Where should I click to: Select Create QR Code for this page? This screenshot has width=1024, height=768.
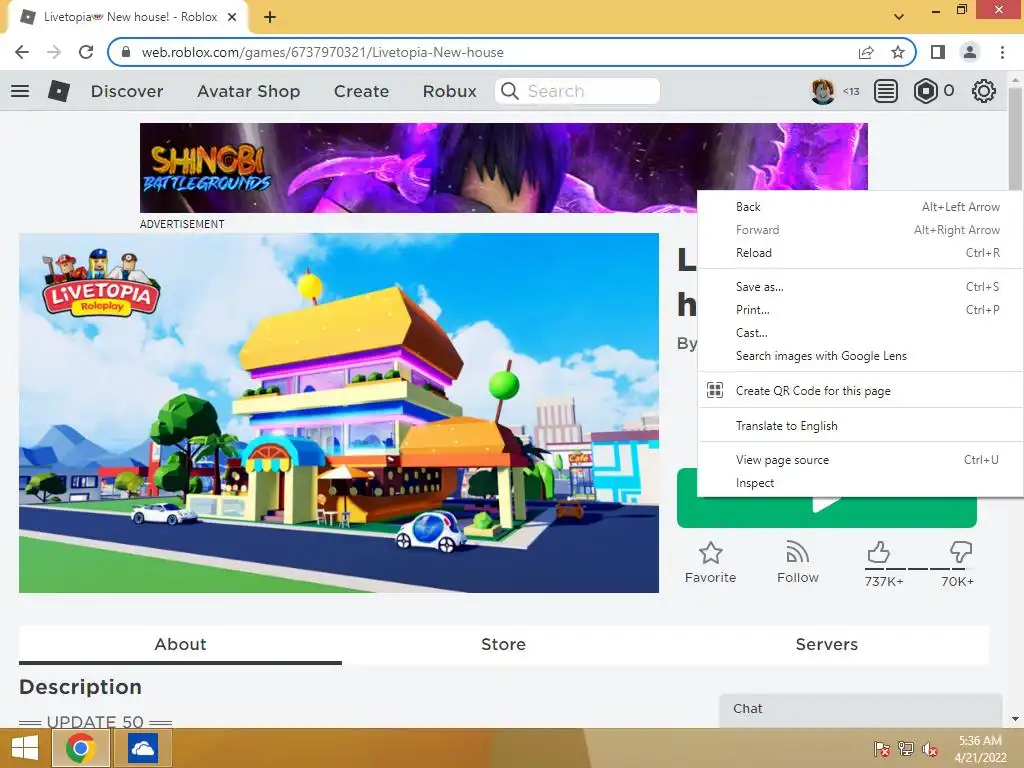tap(861, 391)
